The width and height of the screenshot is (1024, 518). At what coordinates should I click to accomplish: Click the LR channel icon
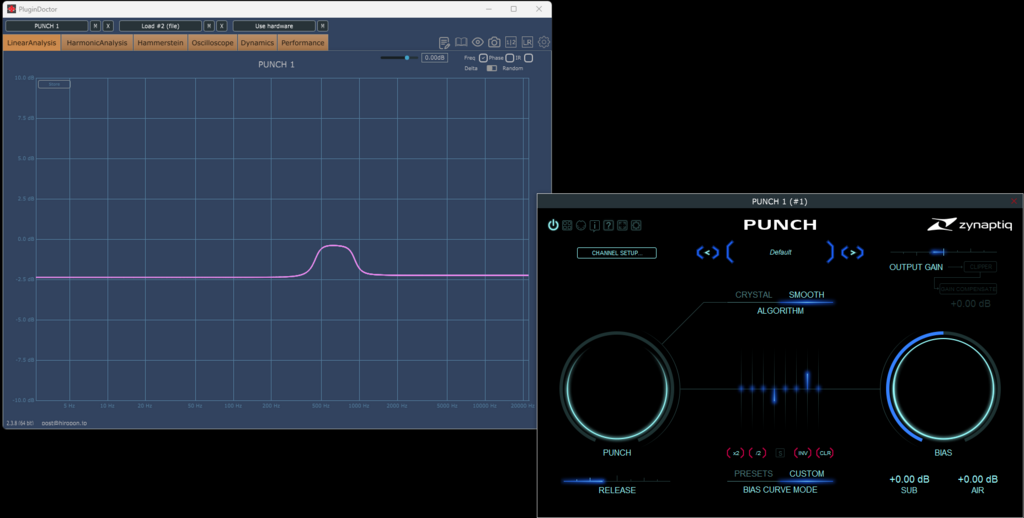pyautogui.click(x=527, y=42)
